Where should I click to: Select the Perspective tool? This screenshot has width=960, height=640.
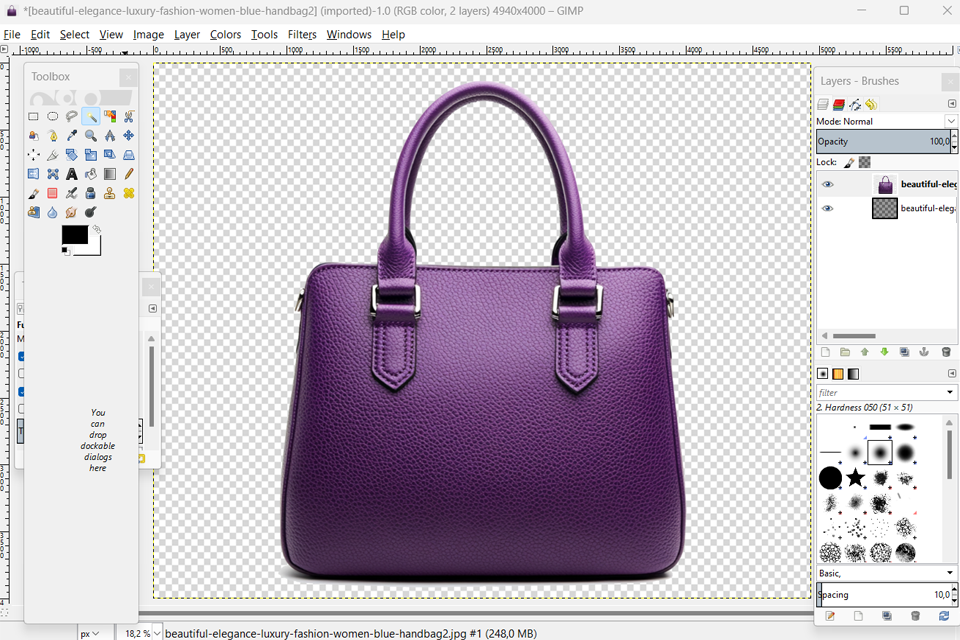pyautogui.click(x=129, y=155)
